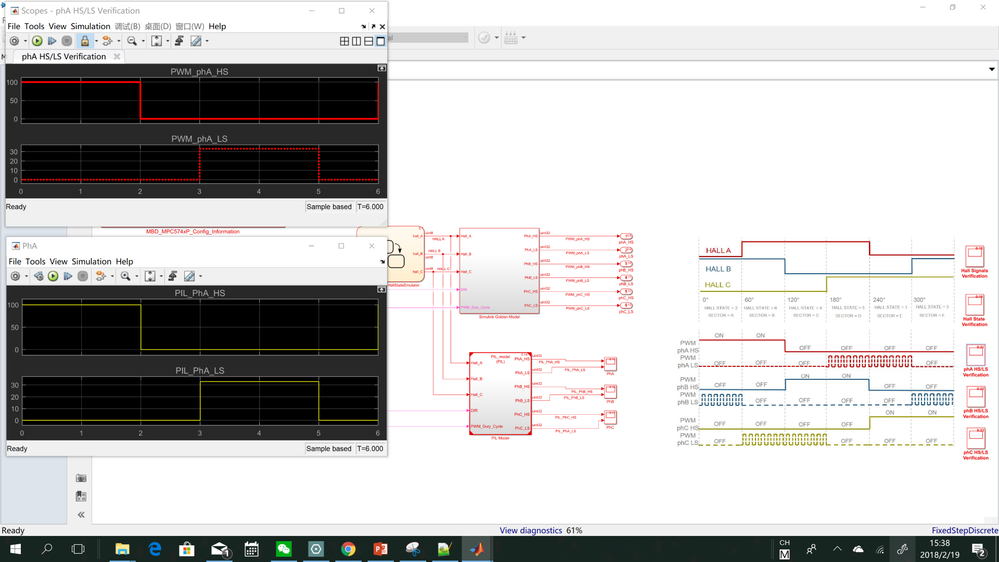Open triggers icon in PhA window
999x562 pixels.
click(x=173, y=276)
